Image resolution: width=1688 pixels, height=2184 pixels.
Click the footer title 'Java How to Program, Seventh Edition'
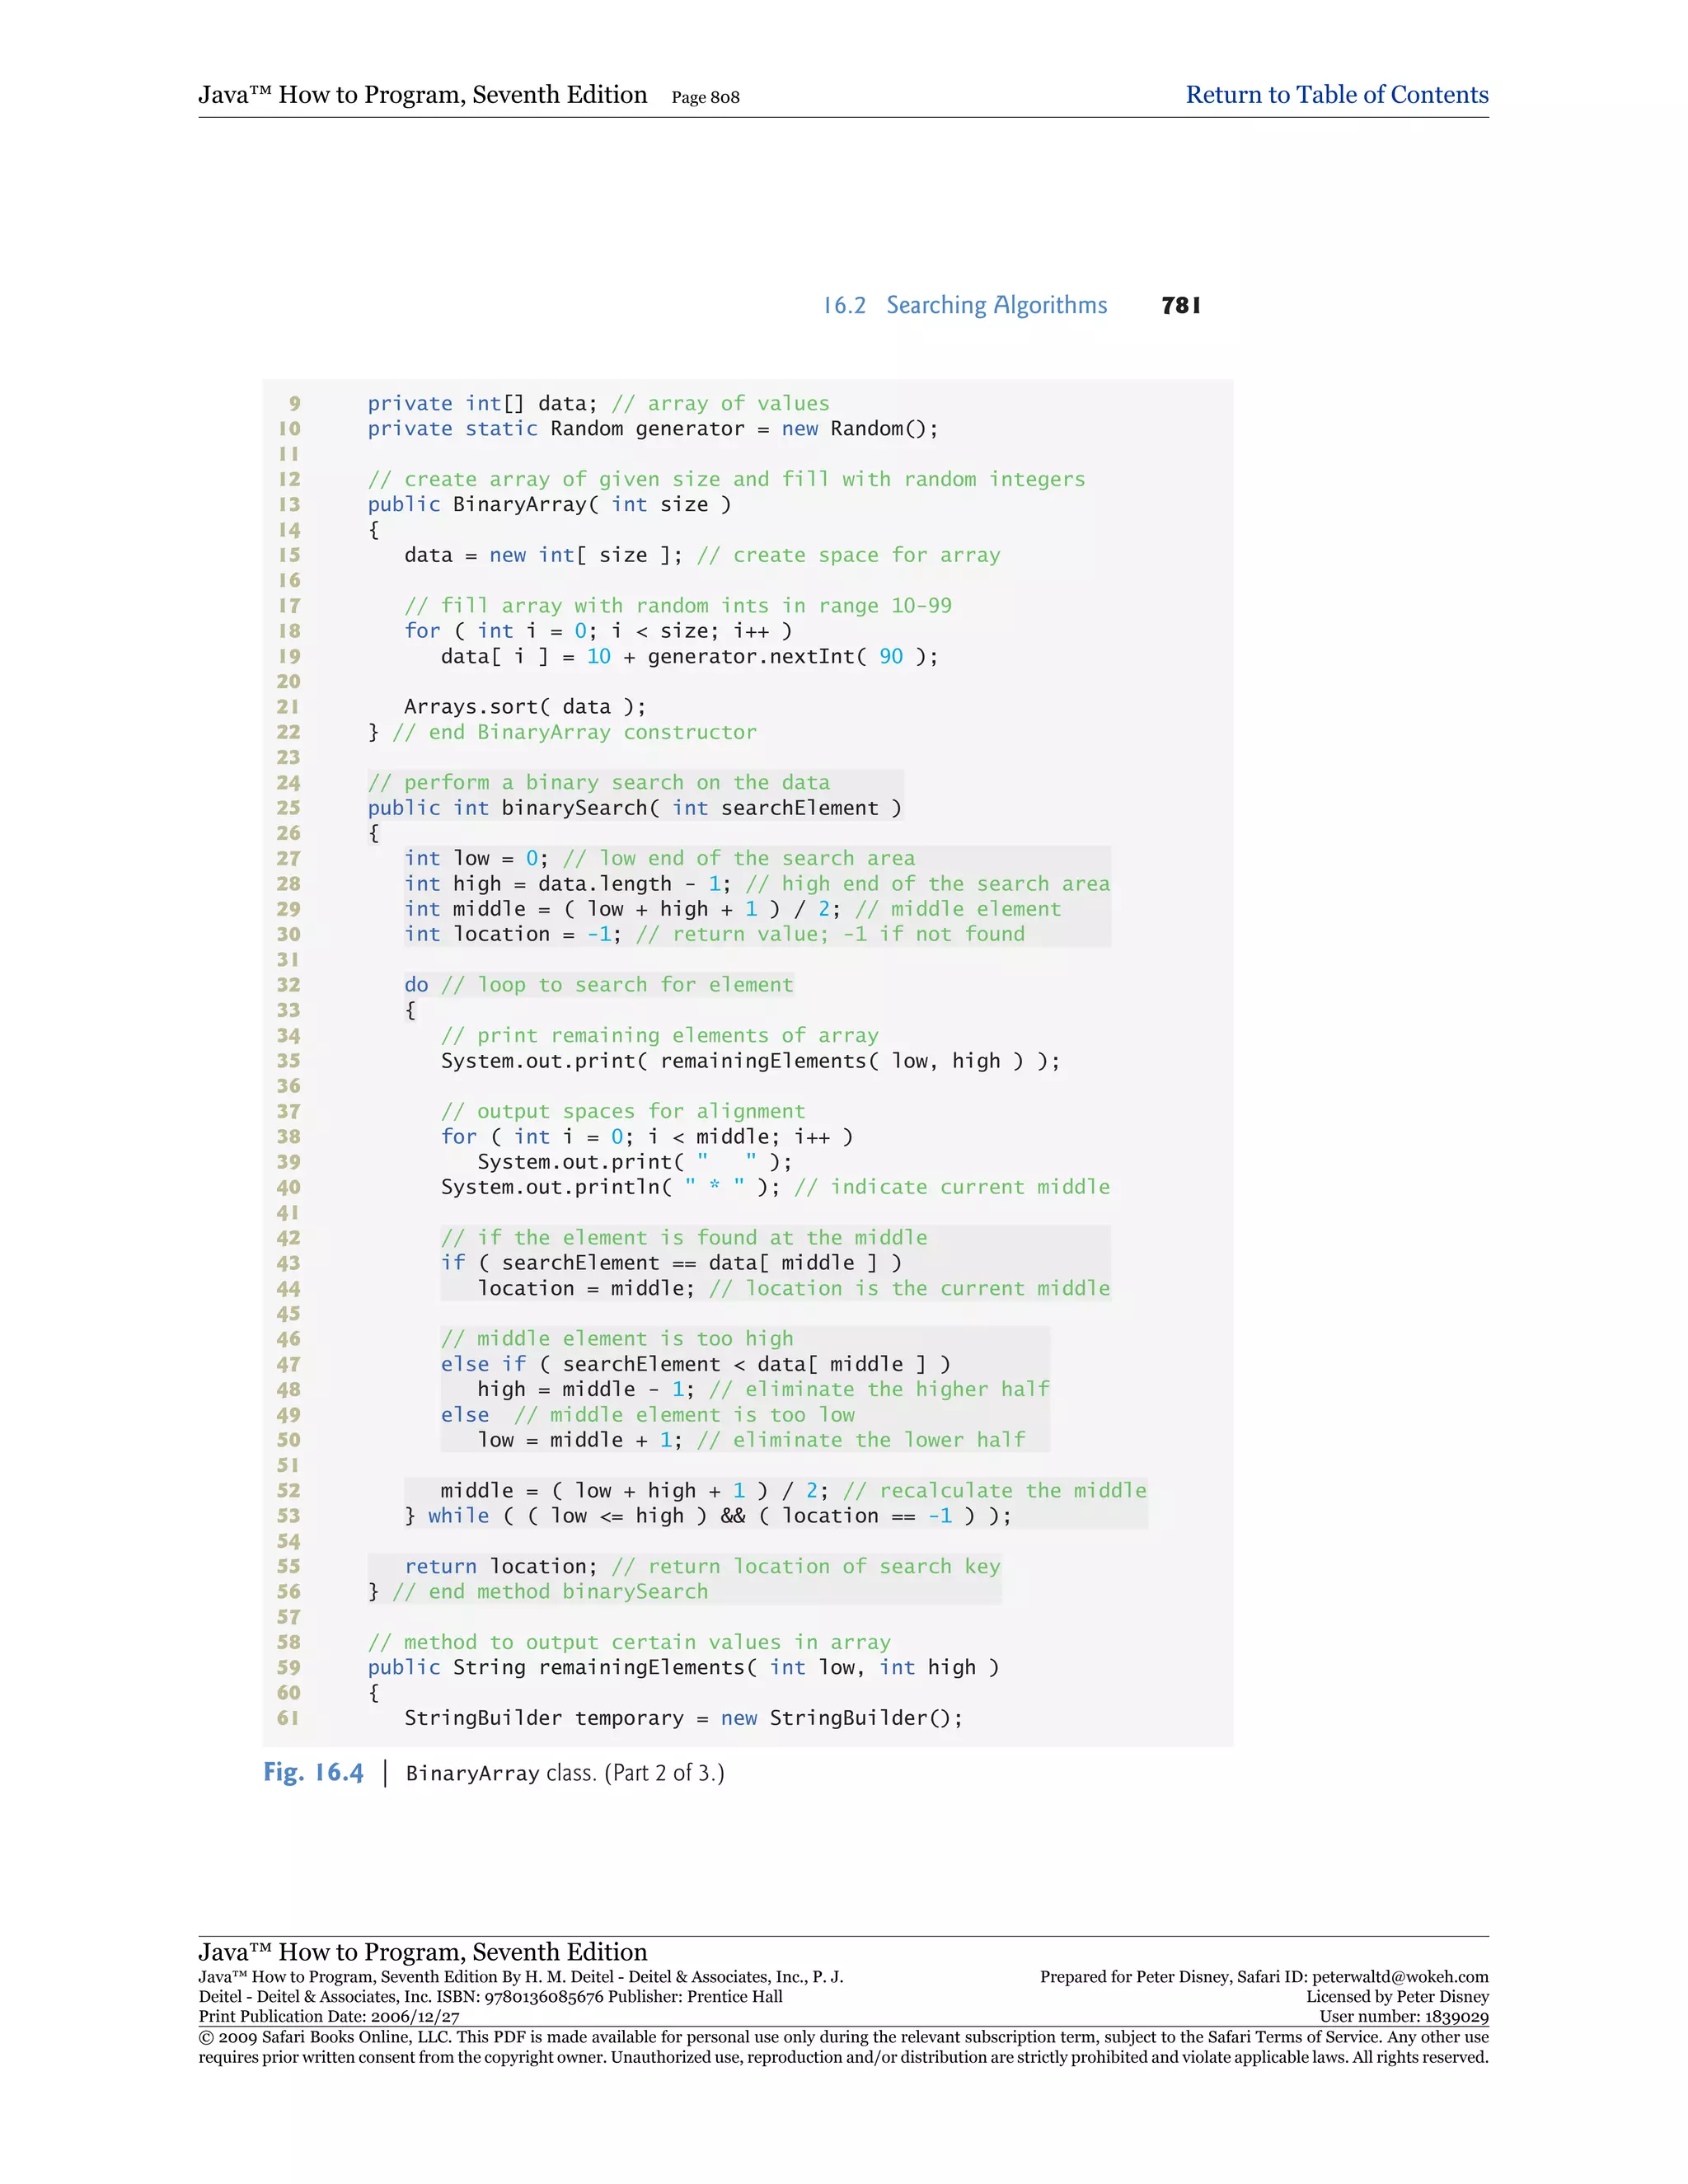pyautogui.click(x=422, y=1951)
